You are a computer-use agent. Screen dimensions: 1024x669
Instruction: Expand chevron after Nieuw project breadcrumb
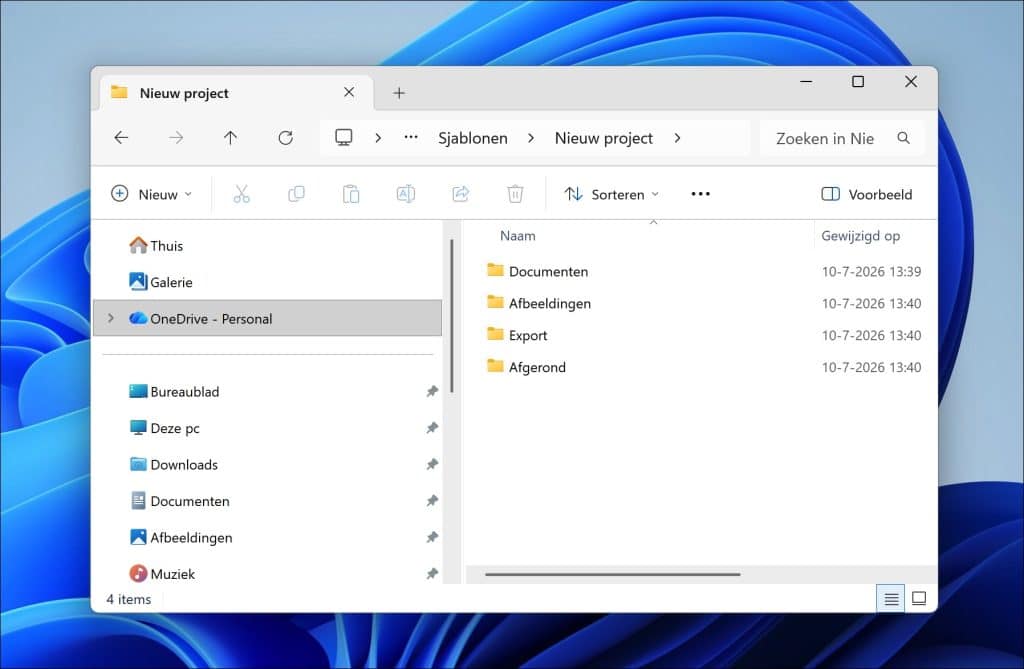[677, 138]
